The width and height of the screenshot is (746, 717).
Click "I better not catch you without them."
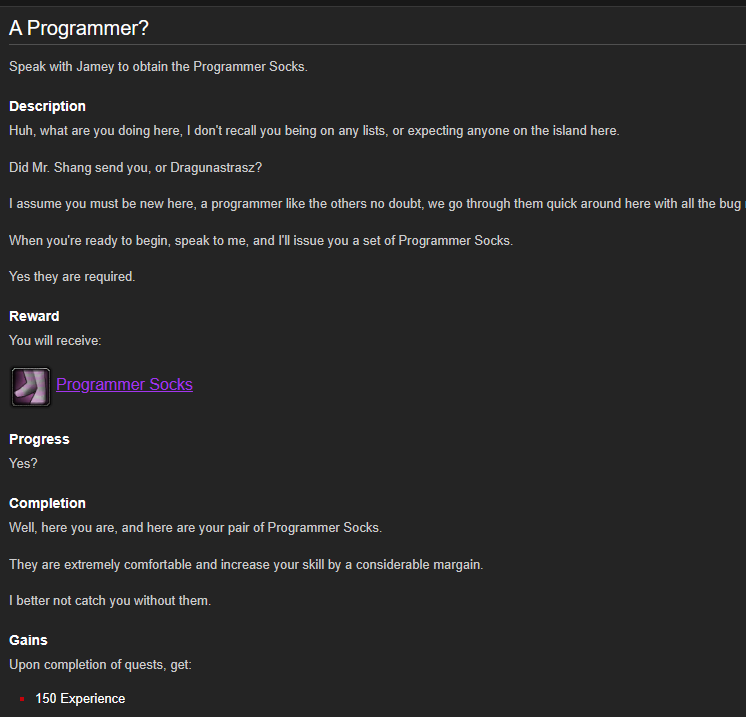[110, 600]
